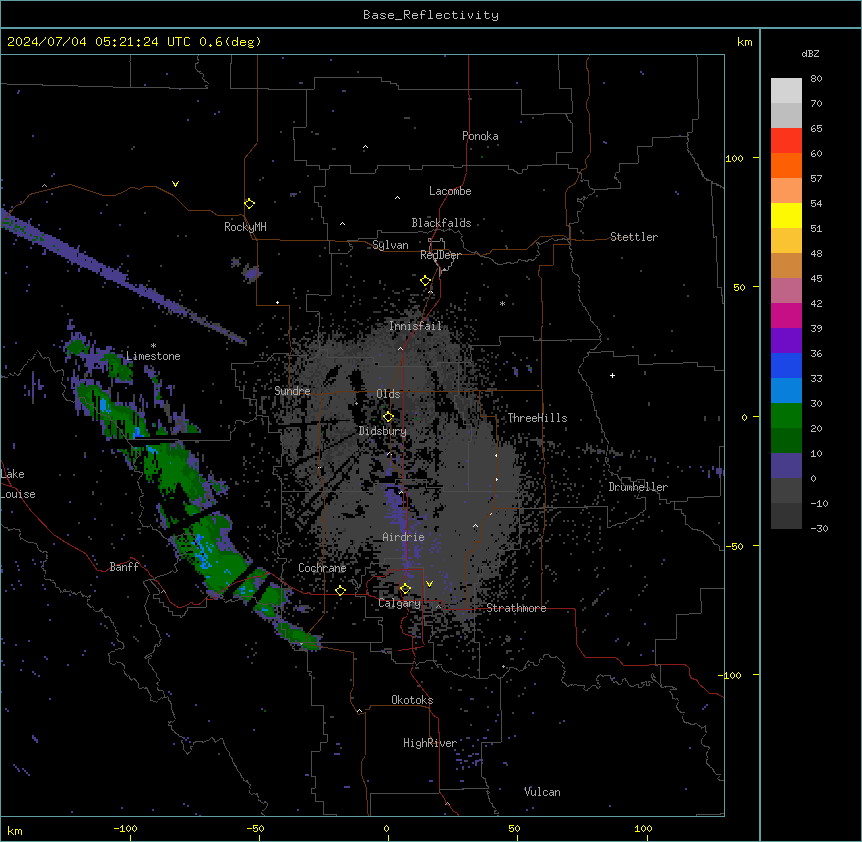Click the bright yellow 51–54 dBZ swatch
The height and width of the screenshot is (842, 862).
pos(786,215)
